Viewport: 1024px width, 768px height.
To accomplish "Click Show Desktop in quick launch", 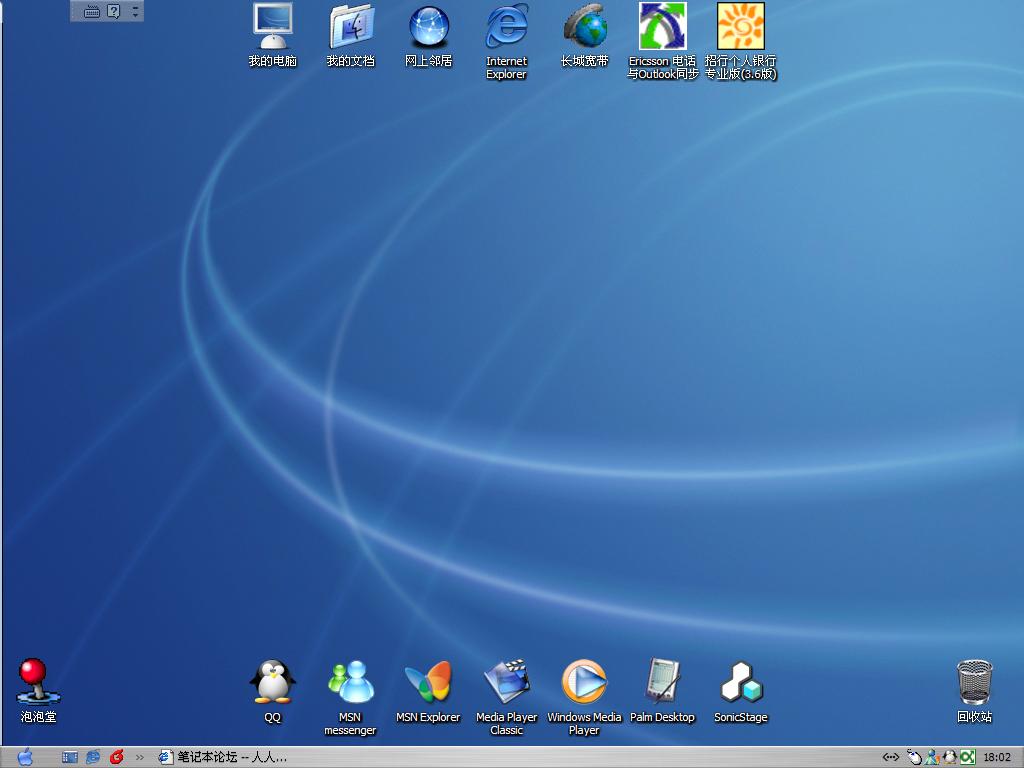I will tap(70, 757).
